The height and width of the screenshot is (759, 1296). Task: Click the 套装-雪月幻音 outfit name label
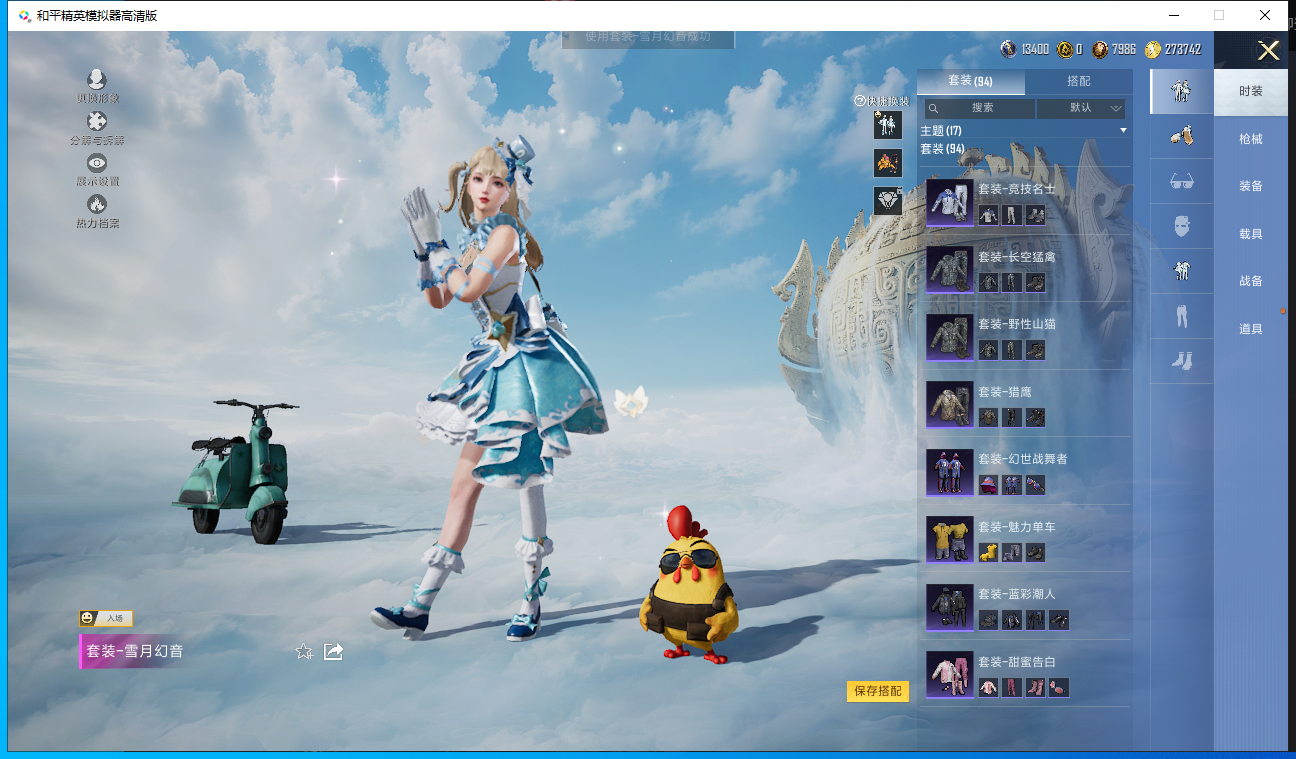pyautogui.click(x=135, y=651)
